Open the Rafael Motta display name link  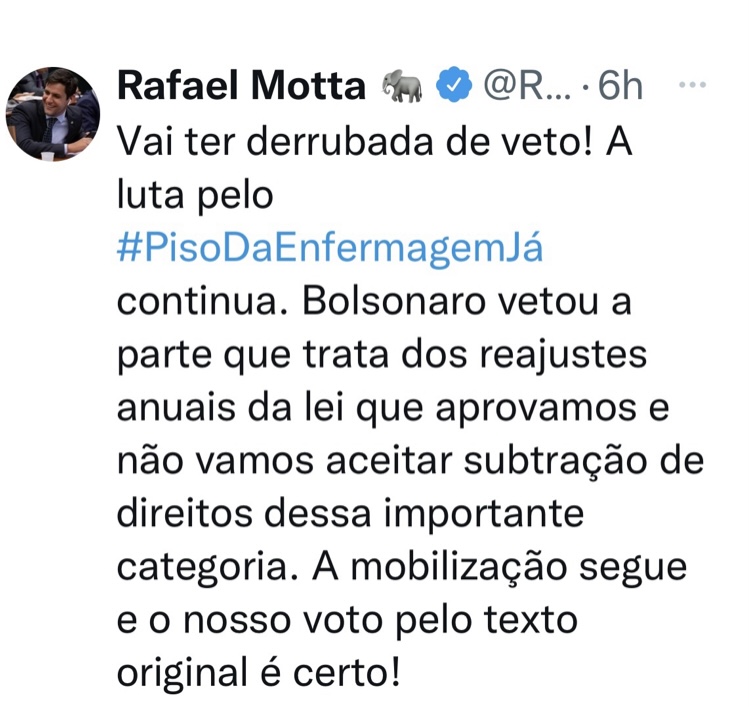point(242,86)
